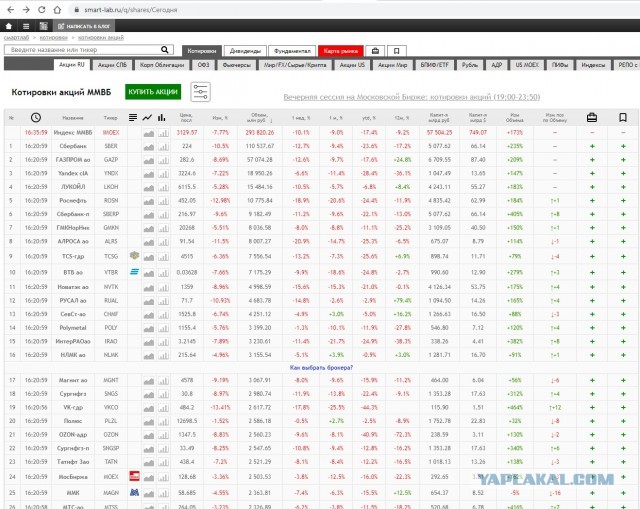Click Роснефть change value -12.98%

[x=220, y=200]
